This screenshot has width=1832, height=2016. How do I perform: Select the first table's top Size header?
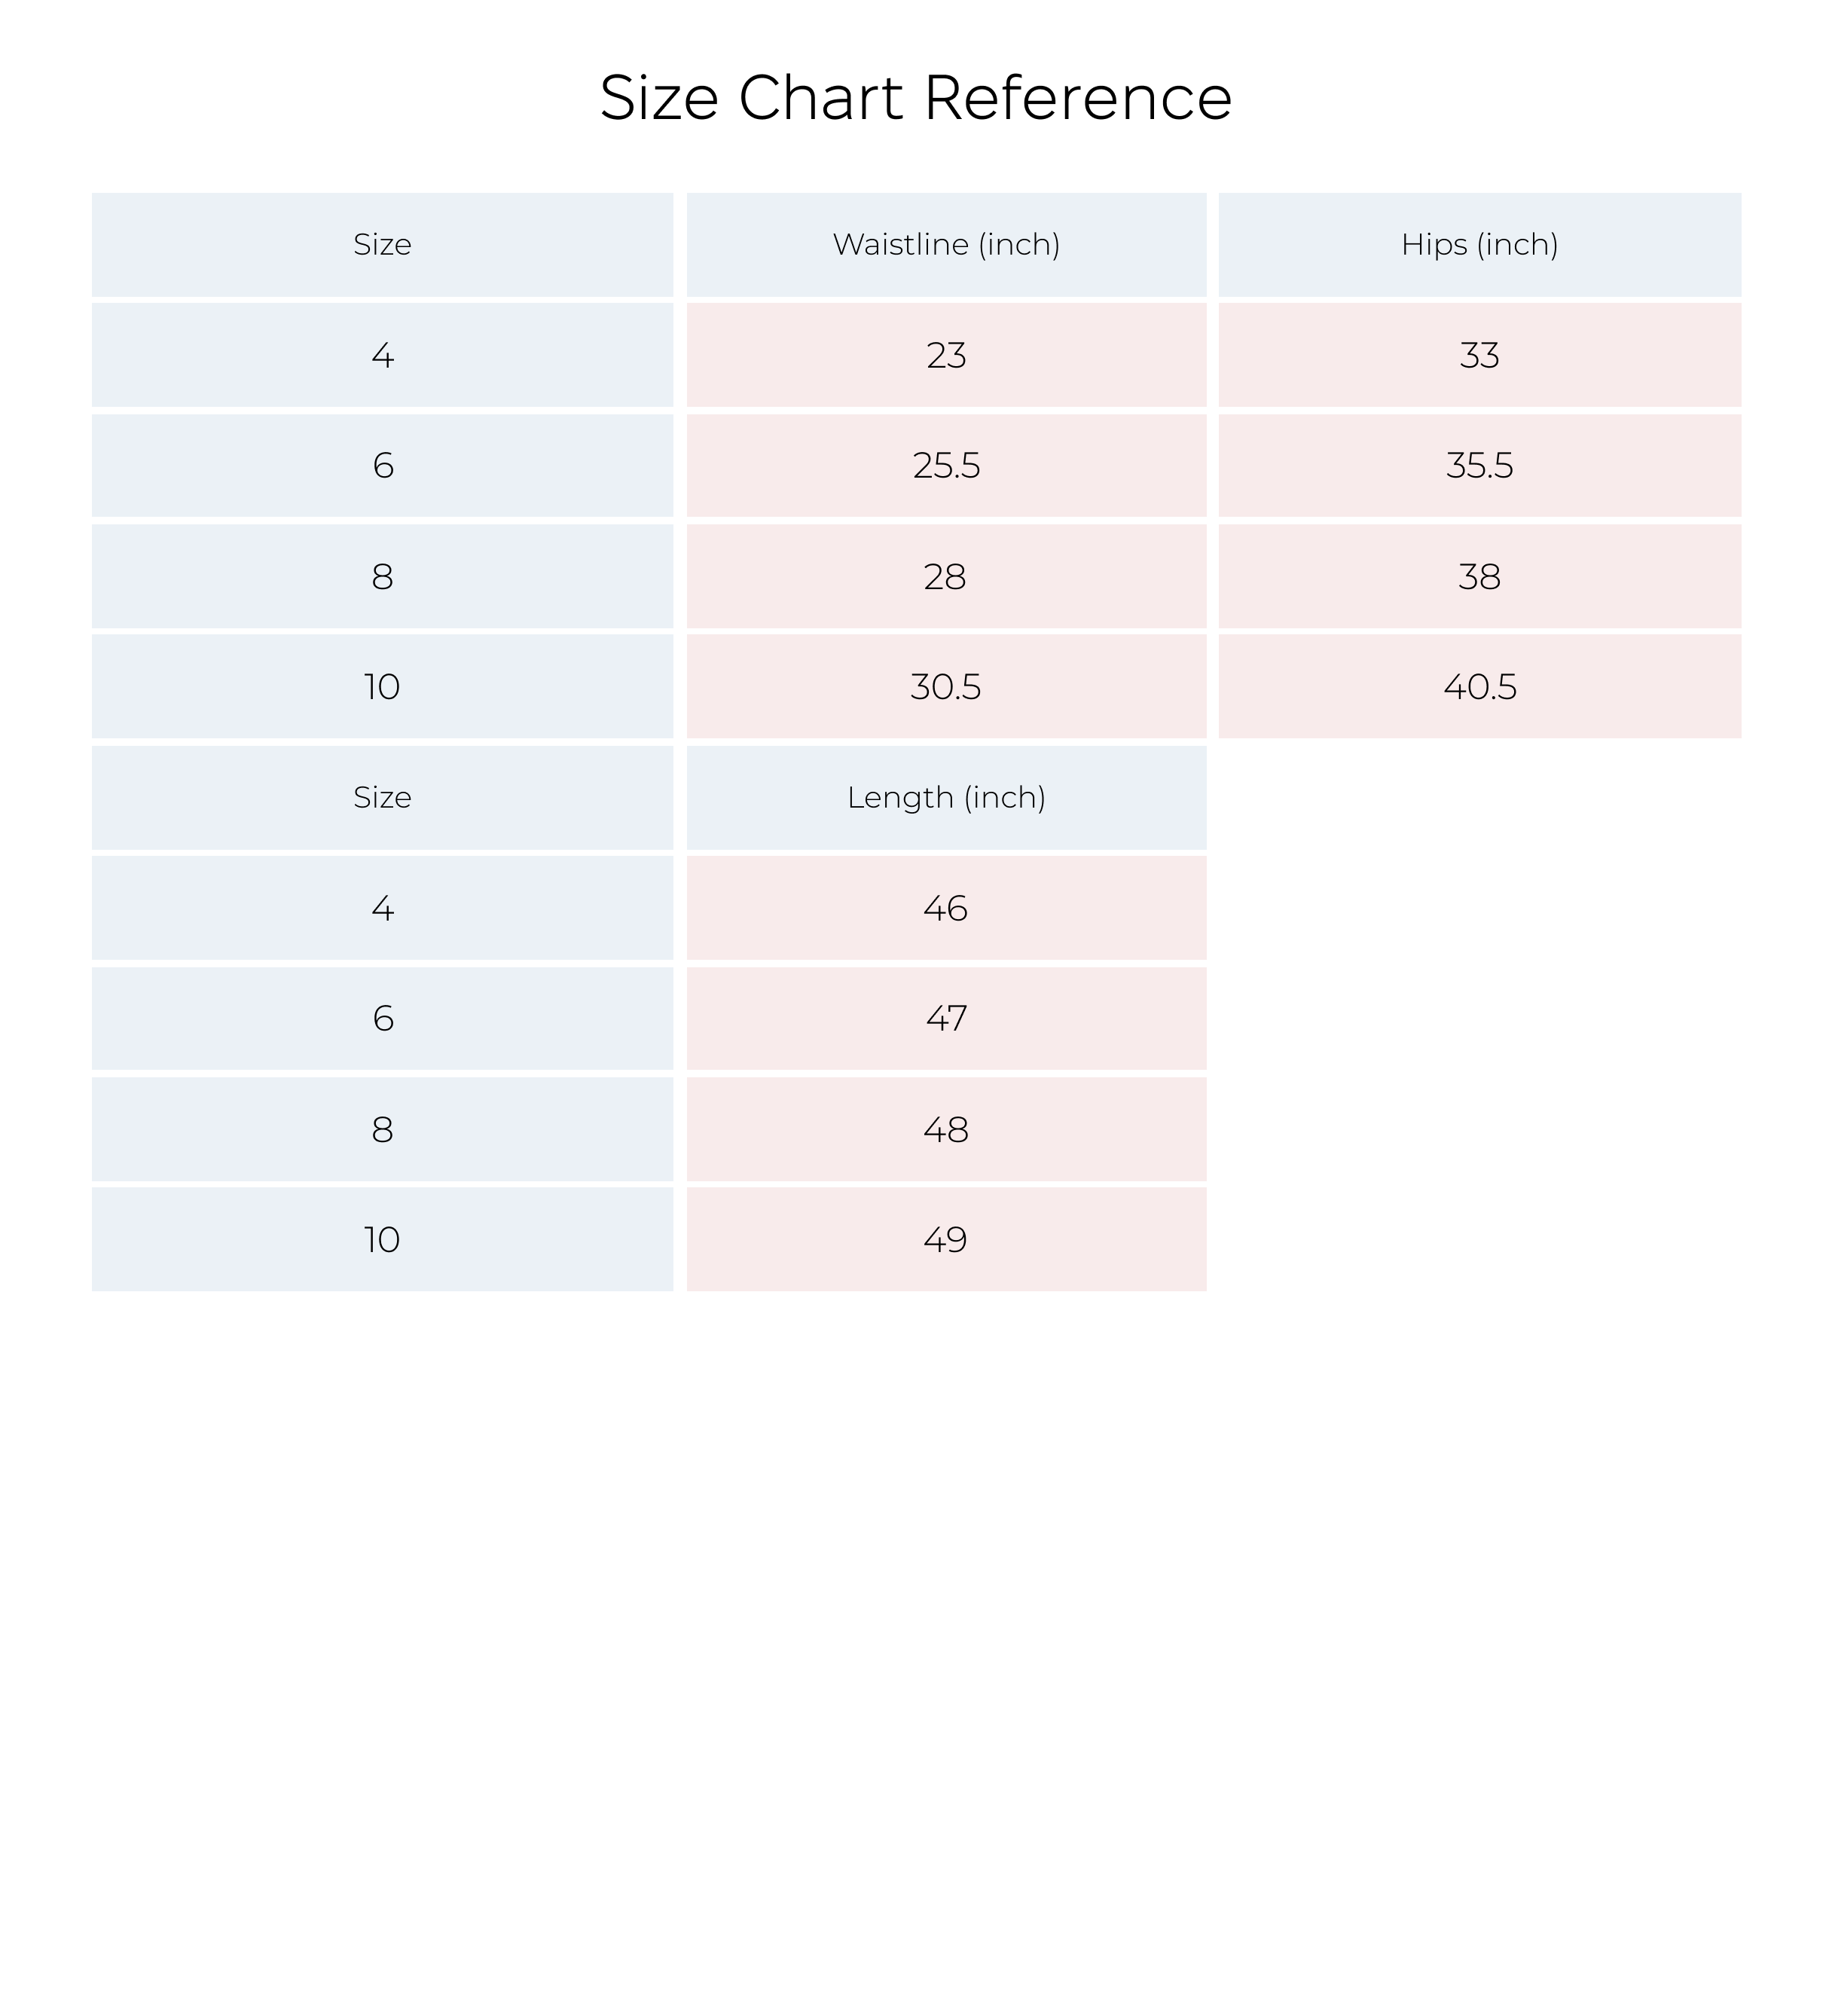[382, 245]
